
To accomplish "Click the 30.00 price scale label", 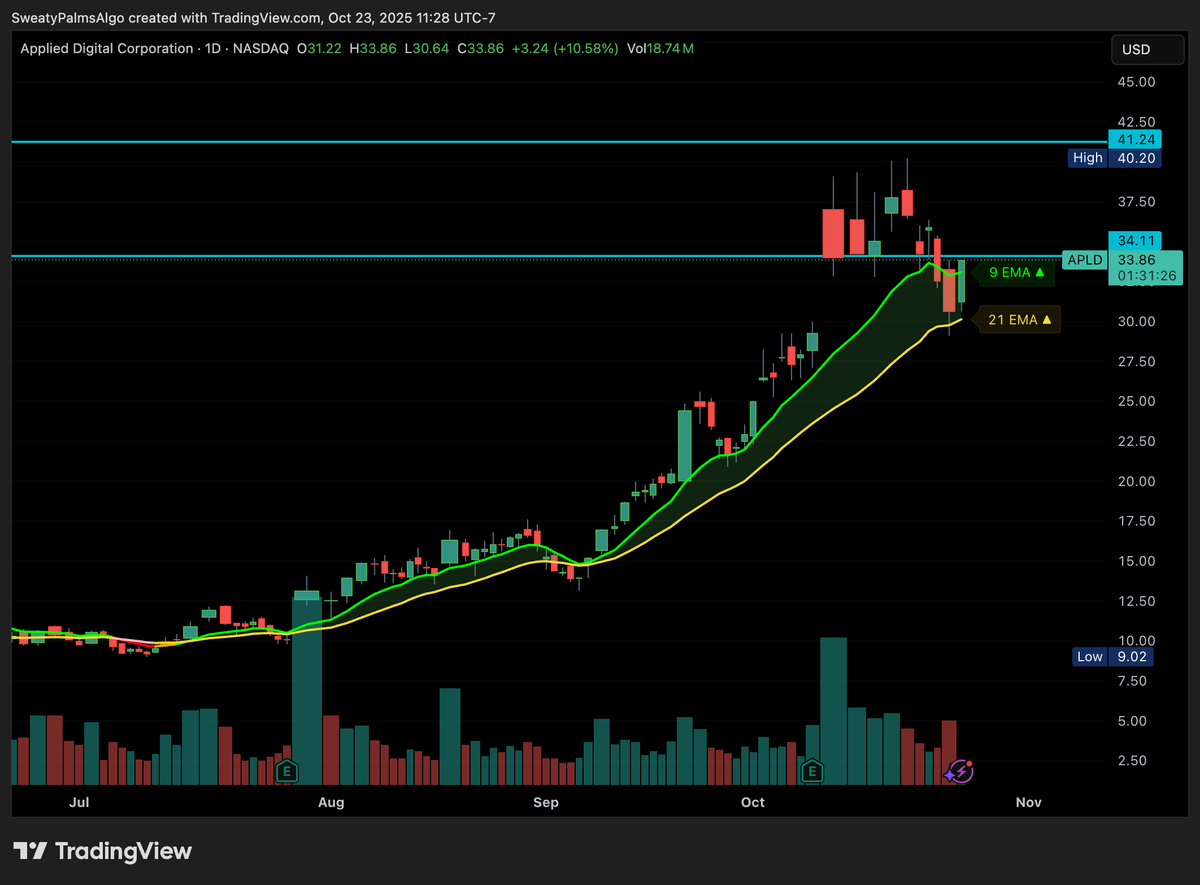I will coord(1139,321).
